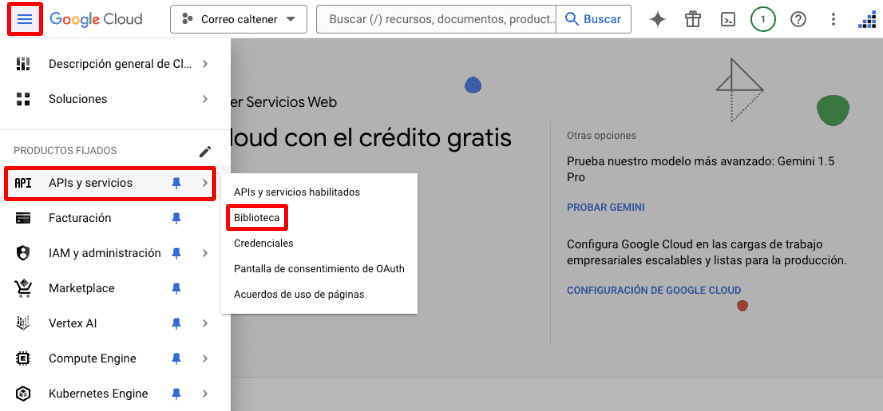Click the API icon beside APIs y servicios
The image size is (883, 411).
coord(23,183)
